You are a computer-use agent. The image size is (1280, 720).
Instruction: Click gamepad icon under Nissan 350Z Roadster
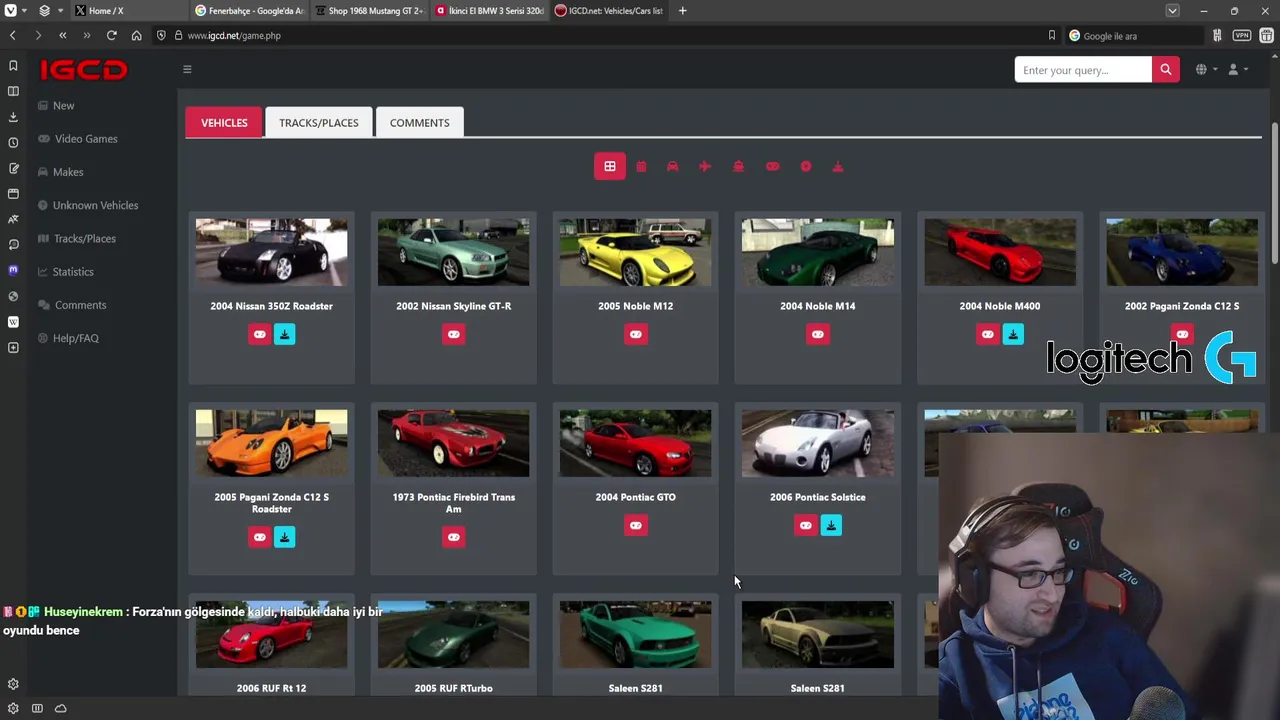point(259,334)
